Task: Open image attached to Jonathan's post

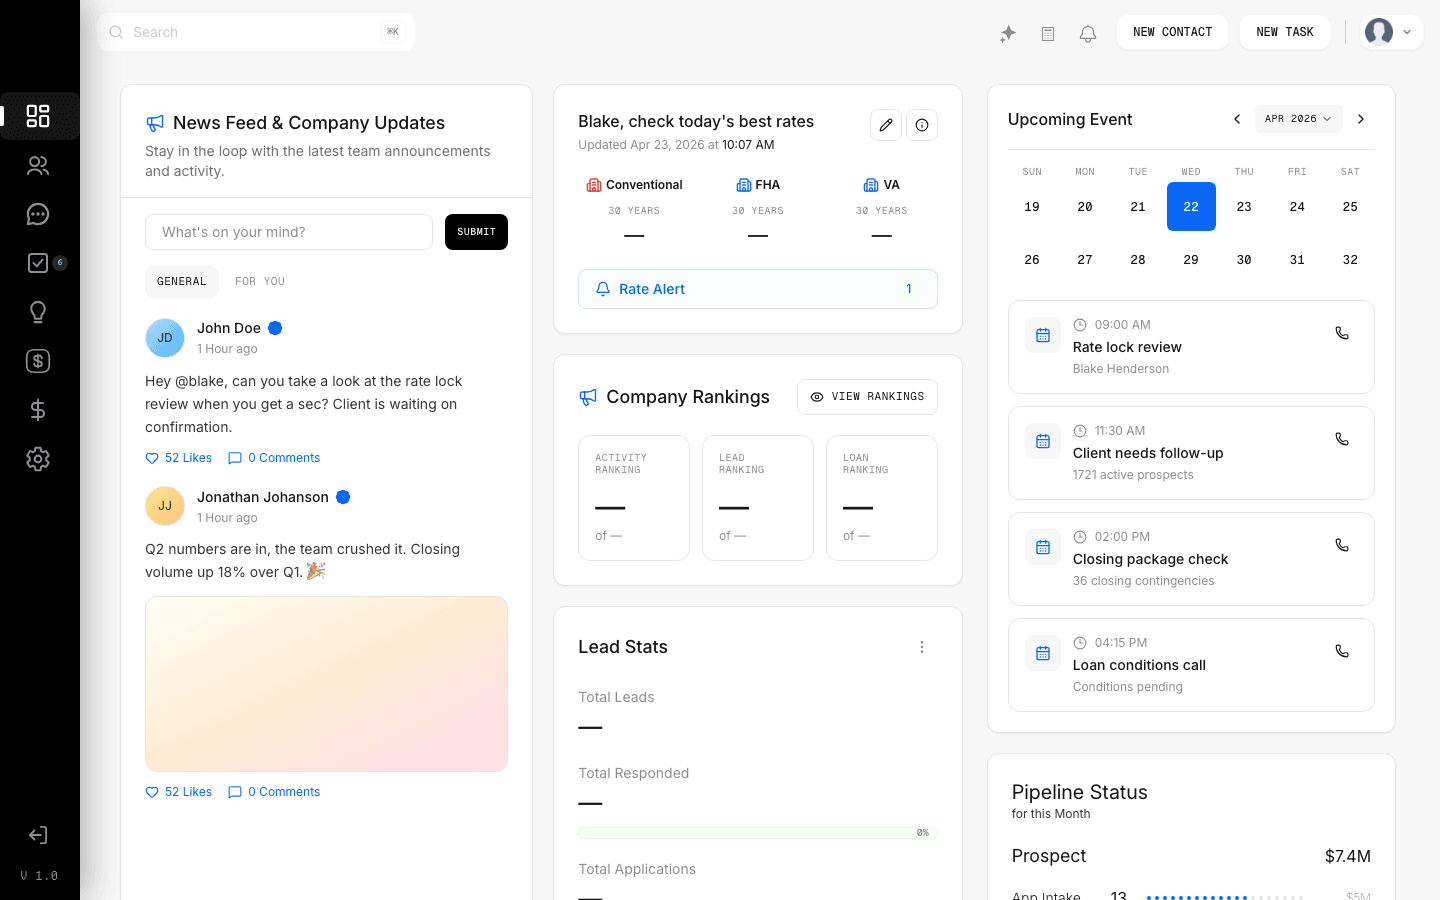Action: [326, 684]
